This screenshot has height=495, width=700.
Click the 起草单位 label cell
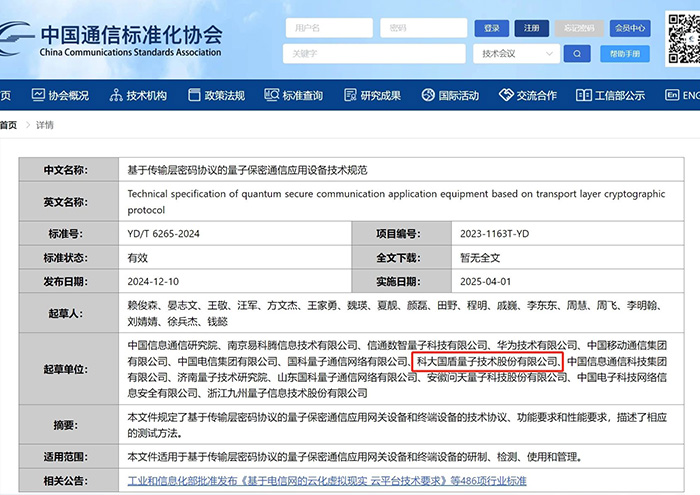click(69, 369)
